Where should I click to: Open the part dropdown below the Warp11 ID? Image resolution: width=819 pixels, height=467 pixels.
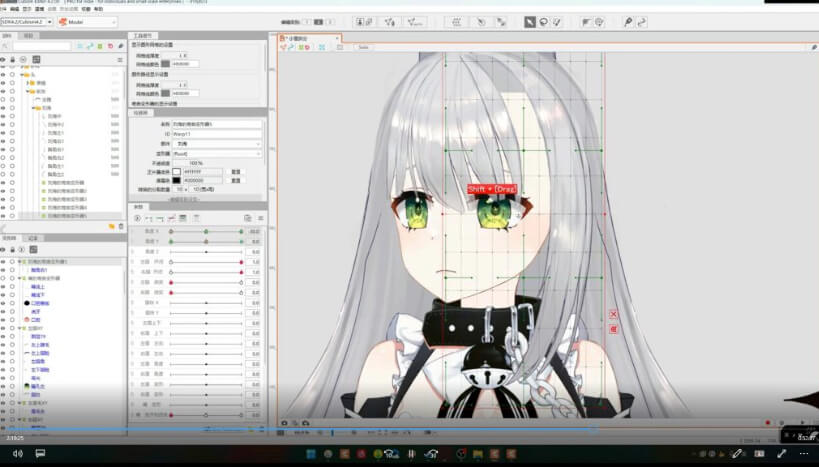click(x=217, y=144)
